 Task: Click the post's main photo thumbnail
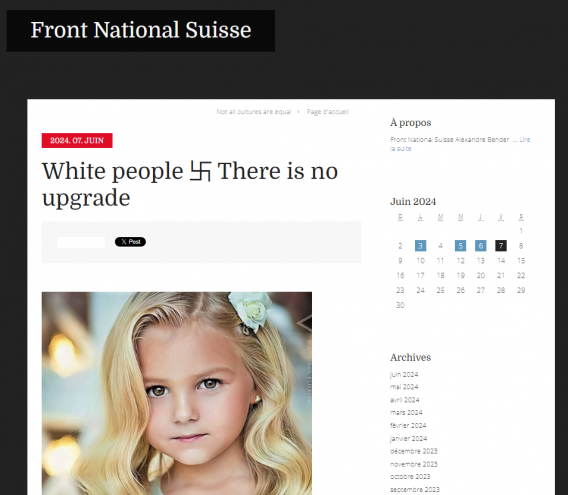(x=177, y=393)
